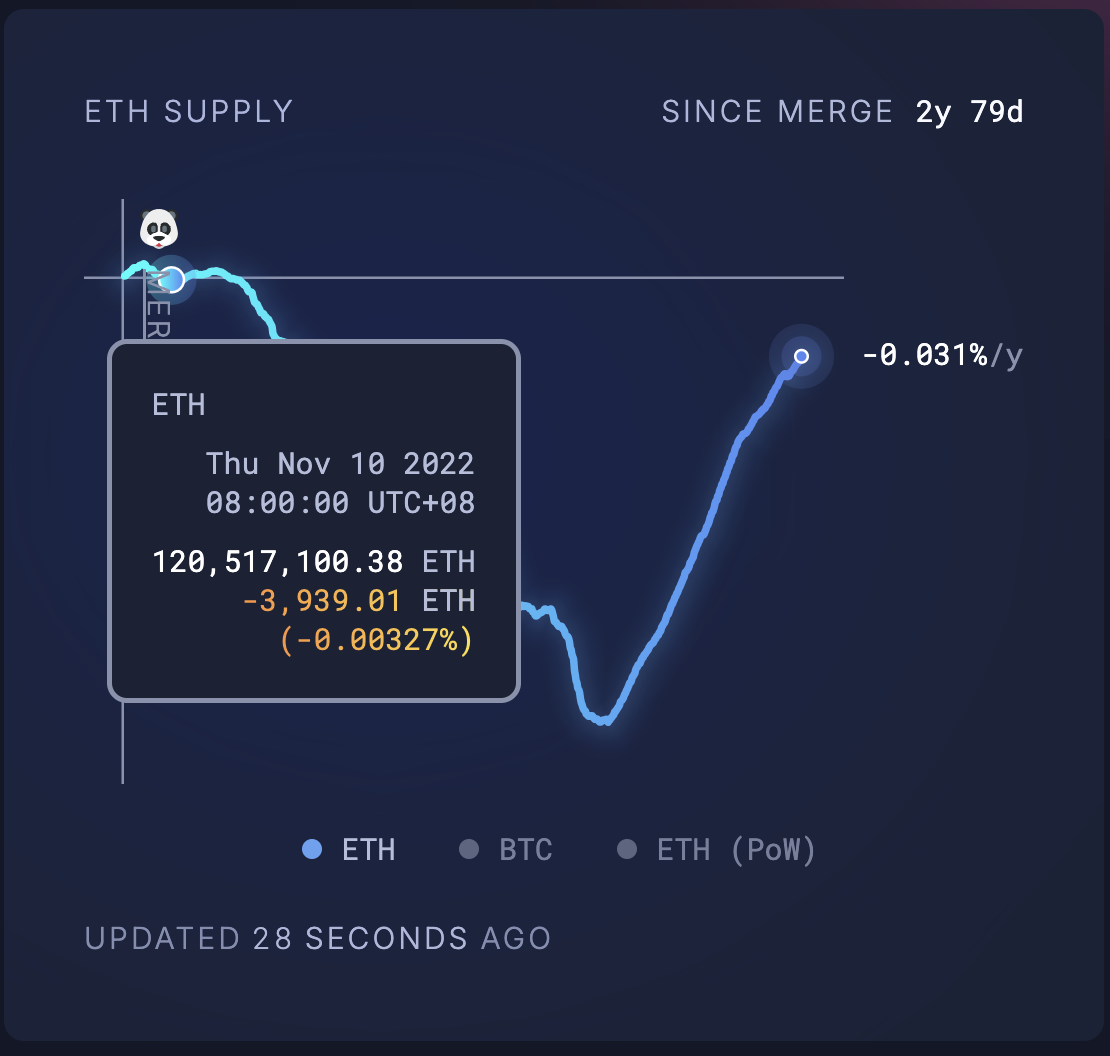The width and height of the screenshot is (1110, 1056).
Task: Select the SINCE MERGE label
Action: point(777,111)
